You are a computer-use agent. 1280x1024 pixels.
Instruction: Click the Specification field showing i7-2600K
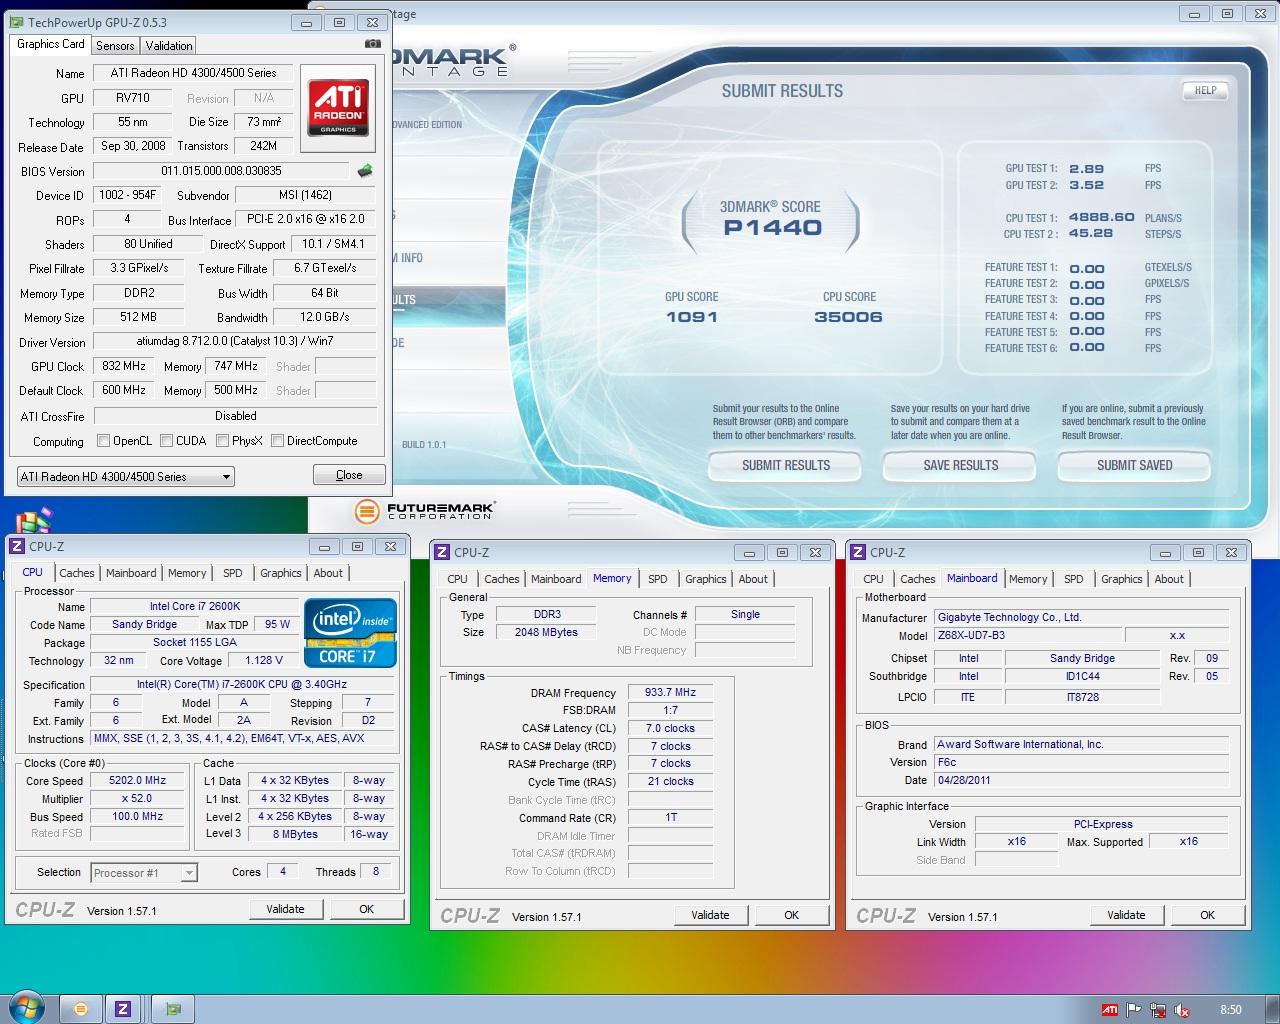(243, 684)
